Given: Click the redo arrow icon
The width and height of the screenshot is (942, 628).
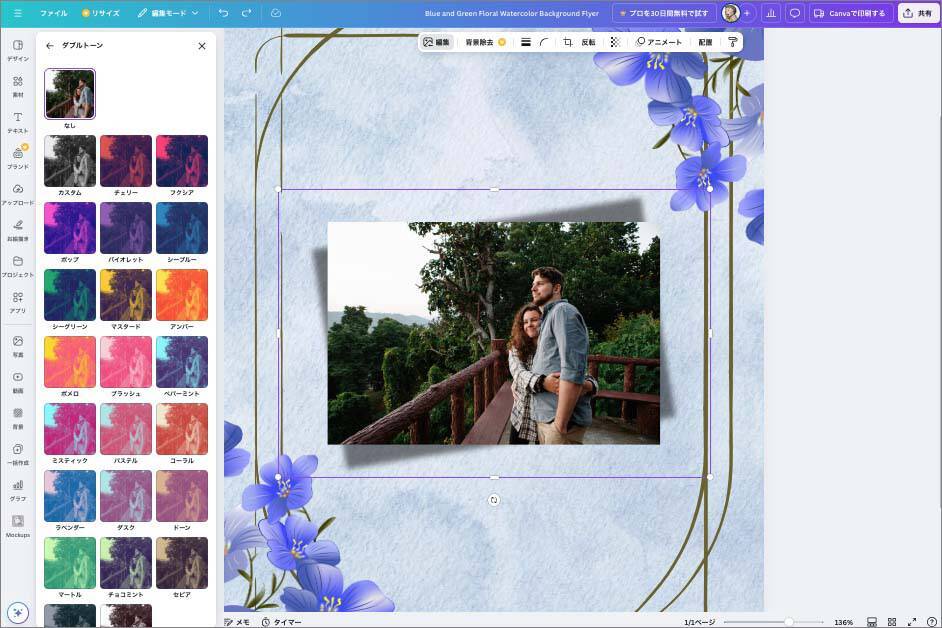Looking at the screenshot, I should click(246, 13).
